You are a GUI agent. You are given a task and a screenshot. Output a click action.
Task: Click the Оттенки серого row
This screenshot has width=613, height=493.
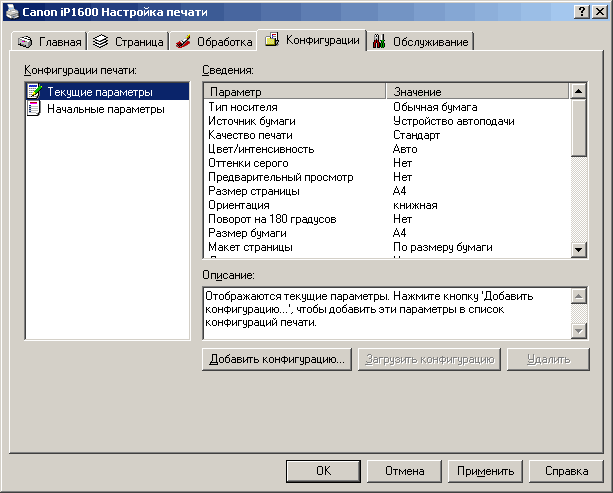[387, 163]
